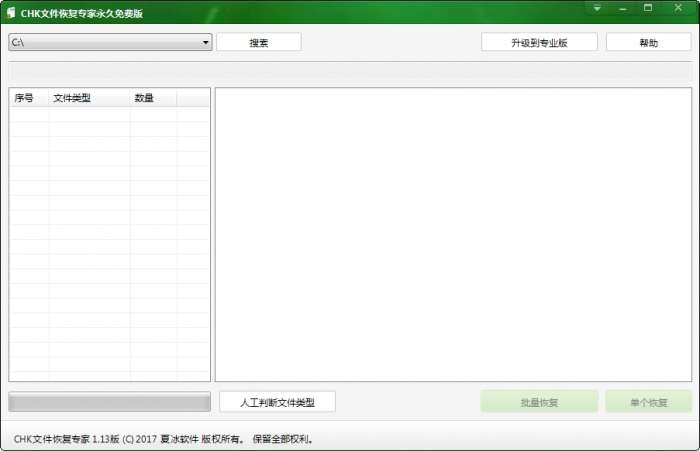Click the copyright text 夏冰软件 版权所有
700x451 pixels.
(x=202, y=439)
